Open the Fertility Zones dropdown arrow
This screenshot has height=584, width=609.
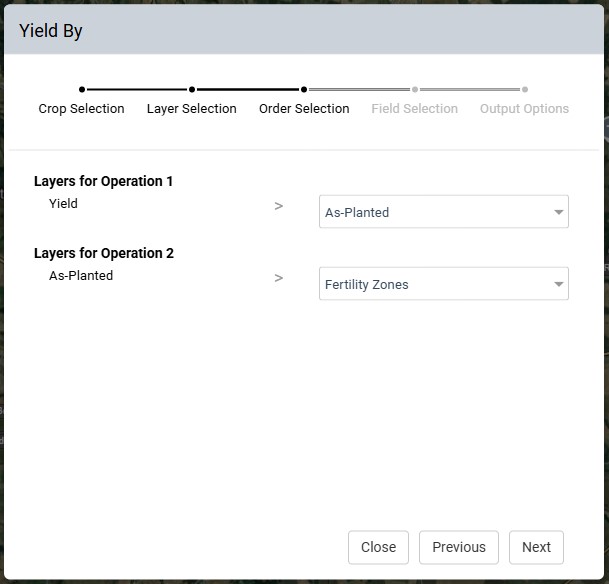(559, 284)
